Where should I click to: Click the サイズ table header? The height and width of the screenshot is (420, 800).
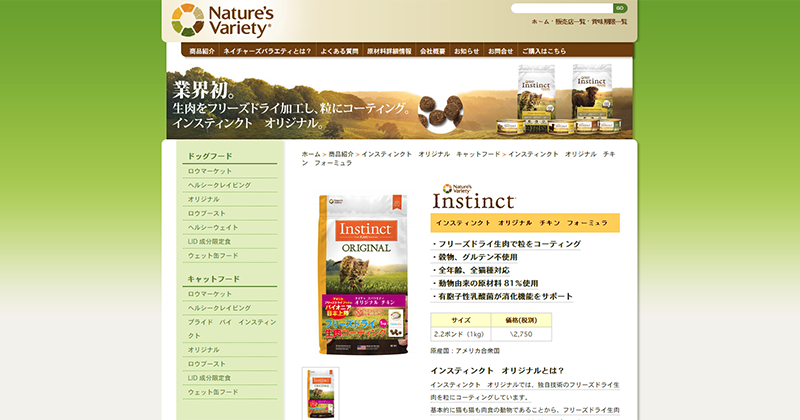click(461, 320)
